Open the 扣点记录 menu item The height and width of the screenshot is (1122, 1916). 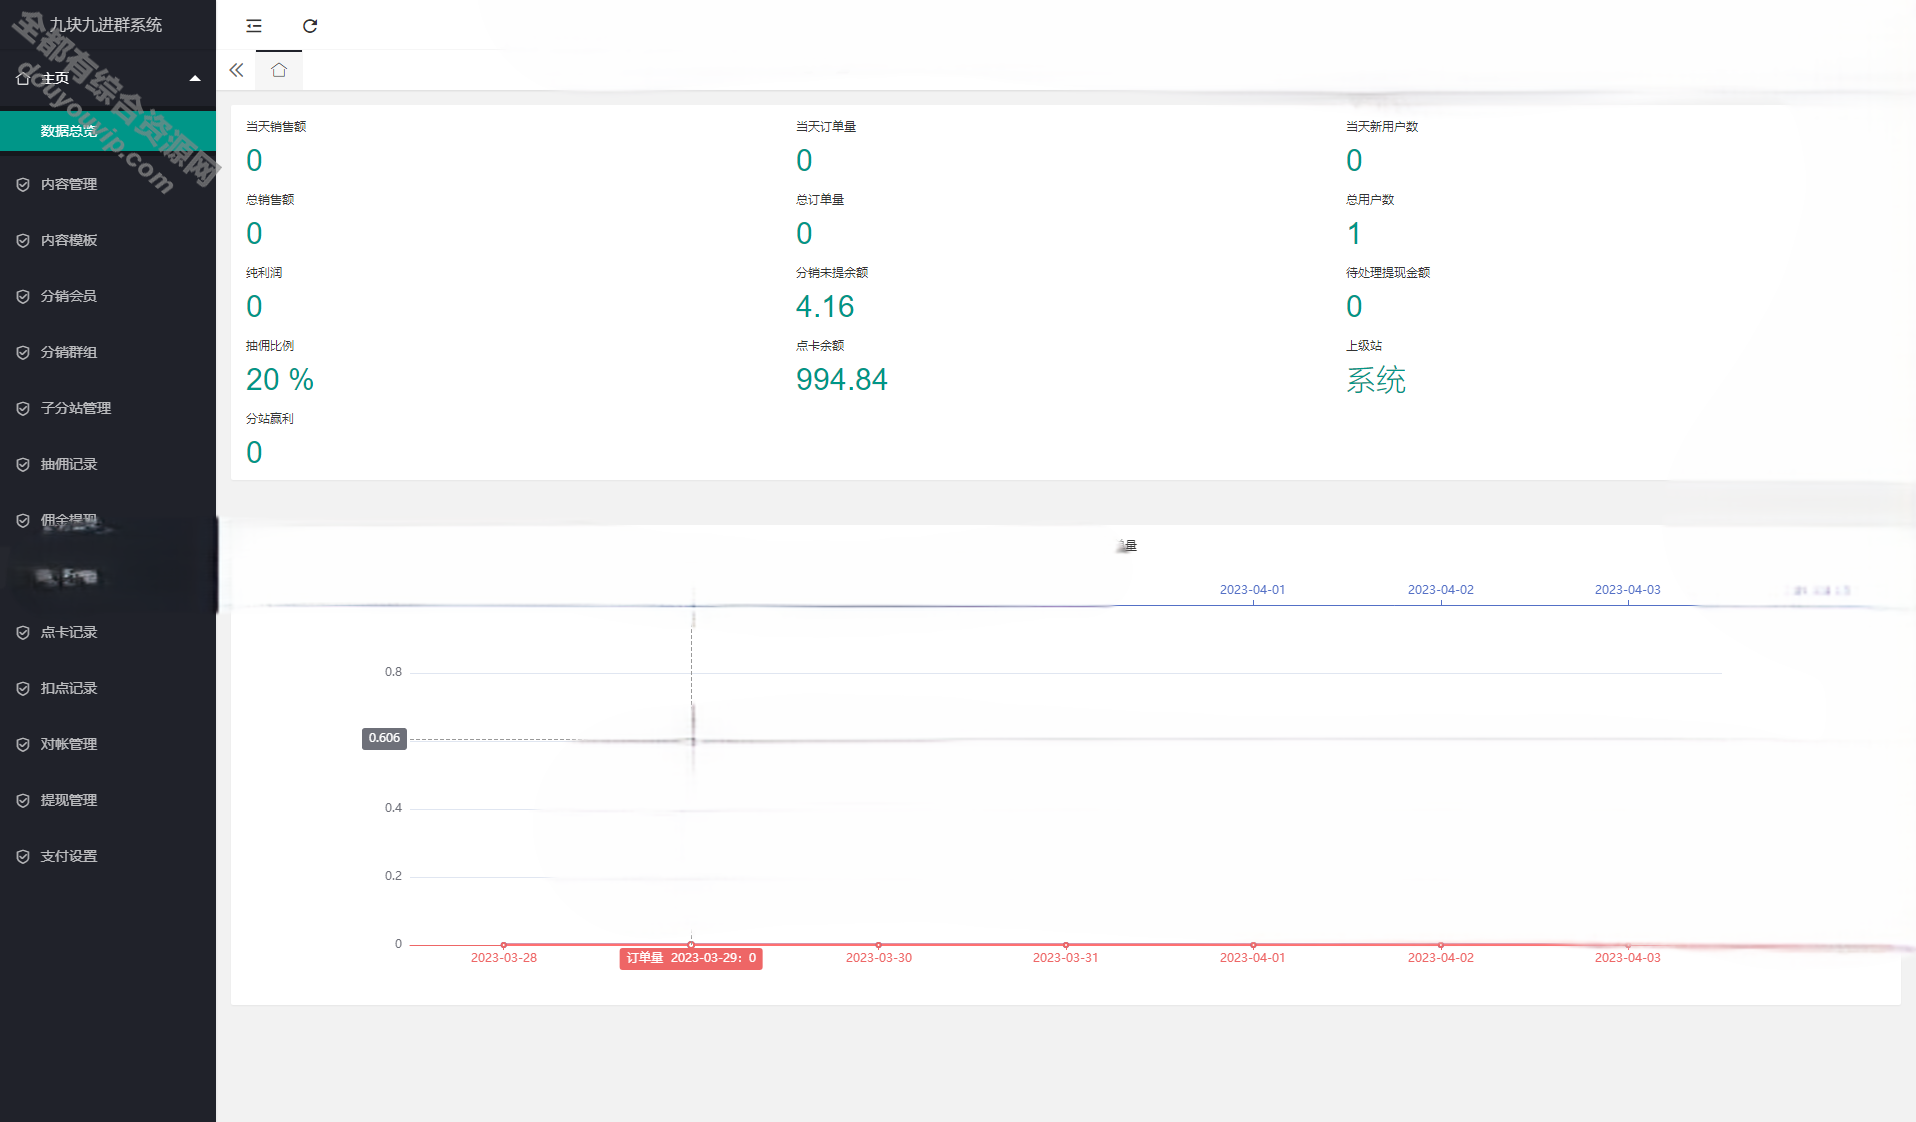108,688
